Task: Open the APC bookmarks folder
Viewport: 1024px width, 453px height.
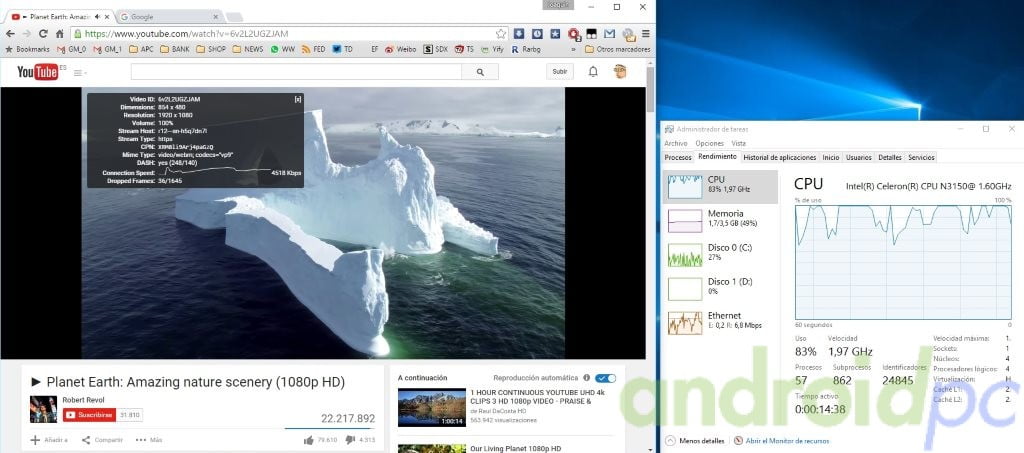Action: (141, 49)
